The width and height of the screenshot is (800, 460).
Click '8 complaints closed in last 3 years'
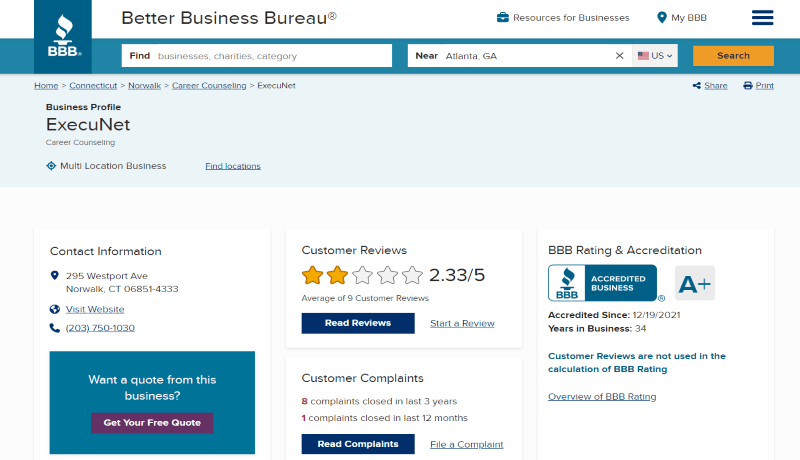pyautogui.click(x=379, y=401)
